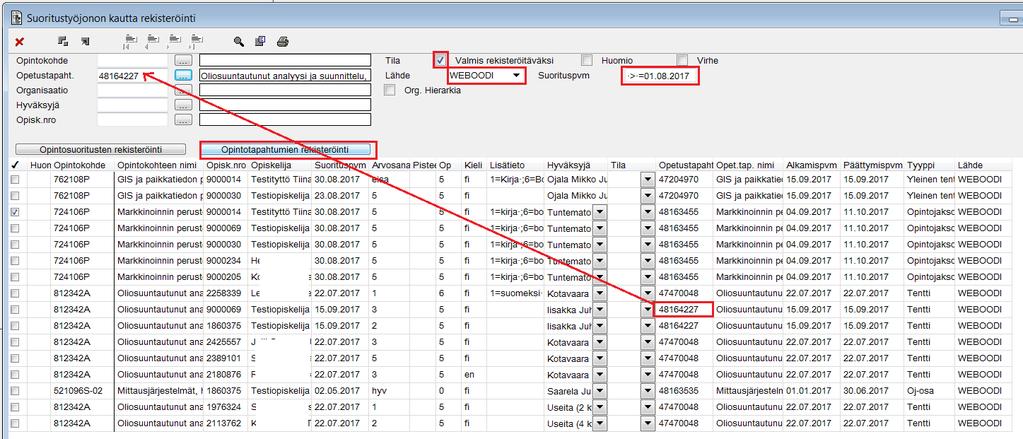This screenshot has height=439, width=1023.
Task: Open Tila dropdown for student 2180876 row
Action: 647,374
